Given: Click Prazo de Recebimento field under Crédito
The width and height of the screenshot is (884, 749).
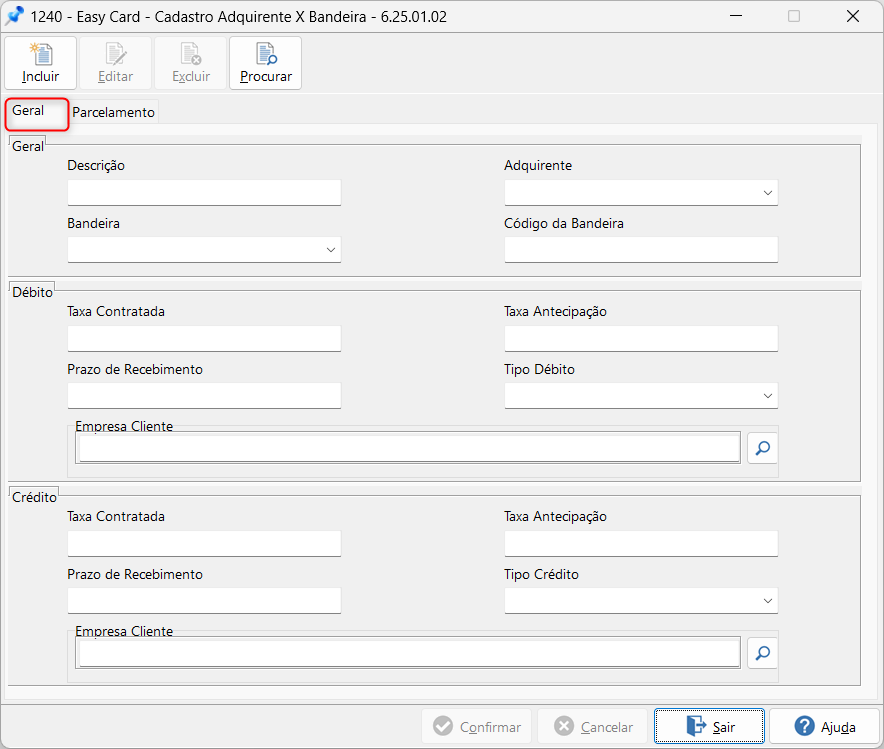Looking at the screenshot, I should [204, 601].
